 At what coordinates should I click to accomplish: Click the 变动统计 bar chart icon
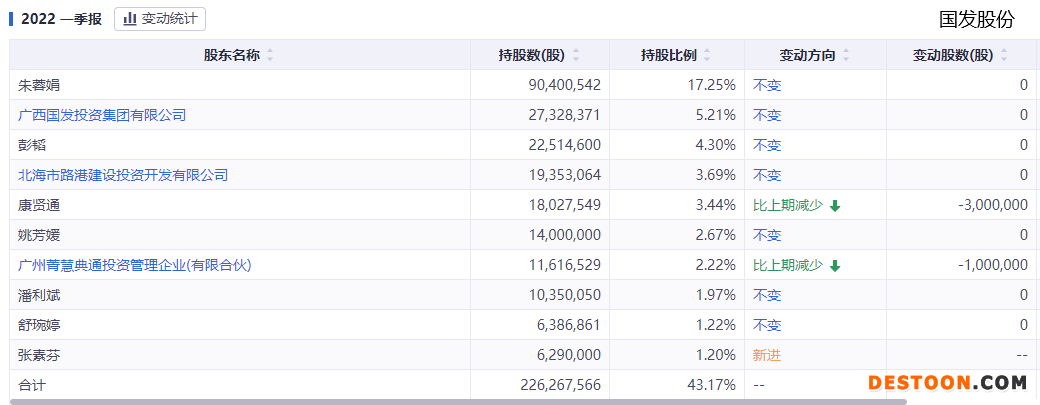coord(131,18)
